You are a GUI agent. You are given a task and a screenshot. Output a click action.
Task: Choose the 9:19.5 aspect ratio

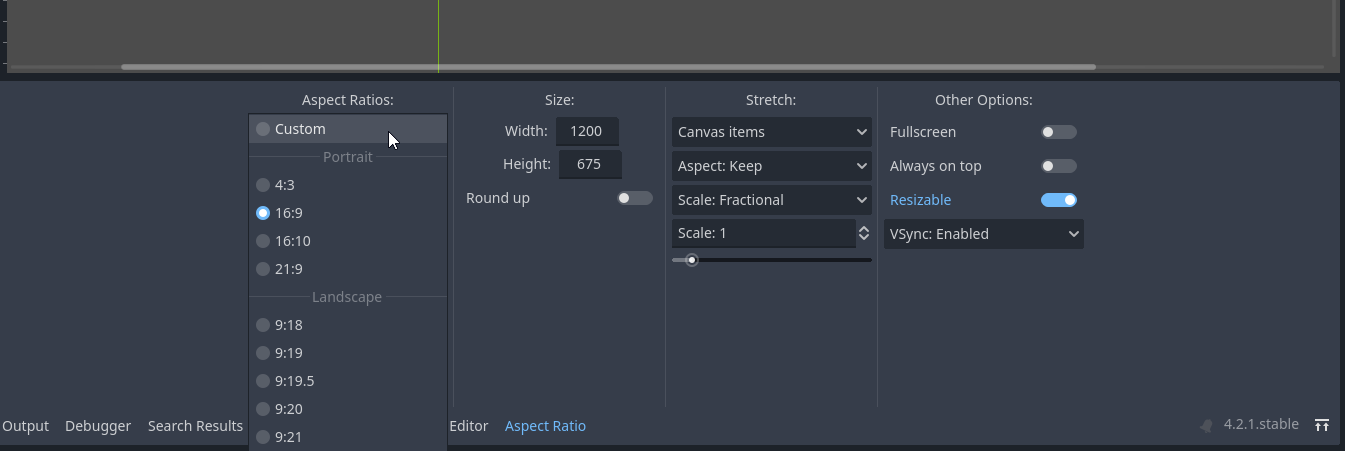click(348, 381)
